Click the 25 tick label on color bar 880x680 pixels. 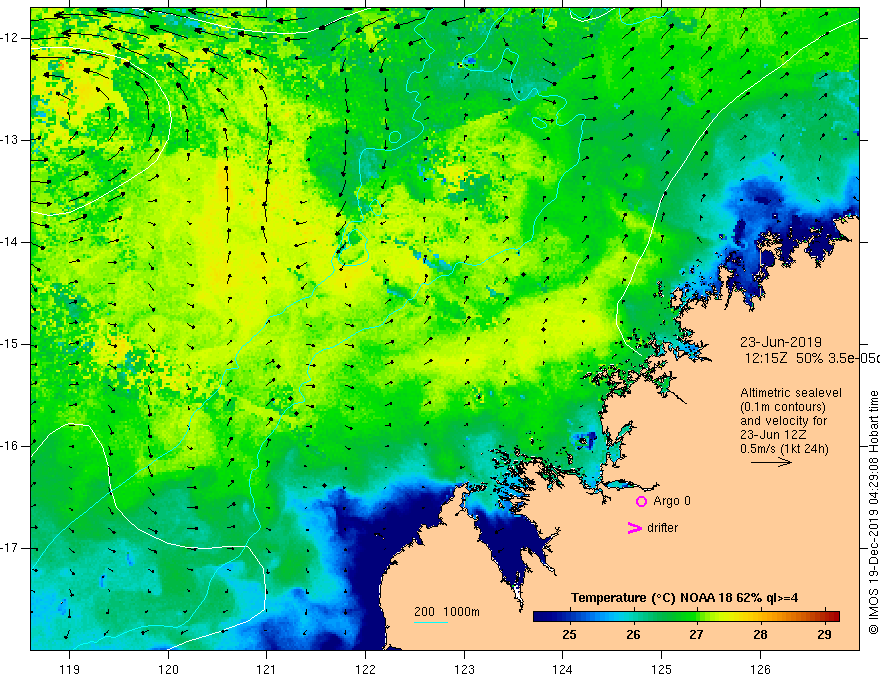click(569, 635)
